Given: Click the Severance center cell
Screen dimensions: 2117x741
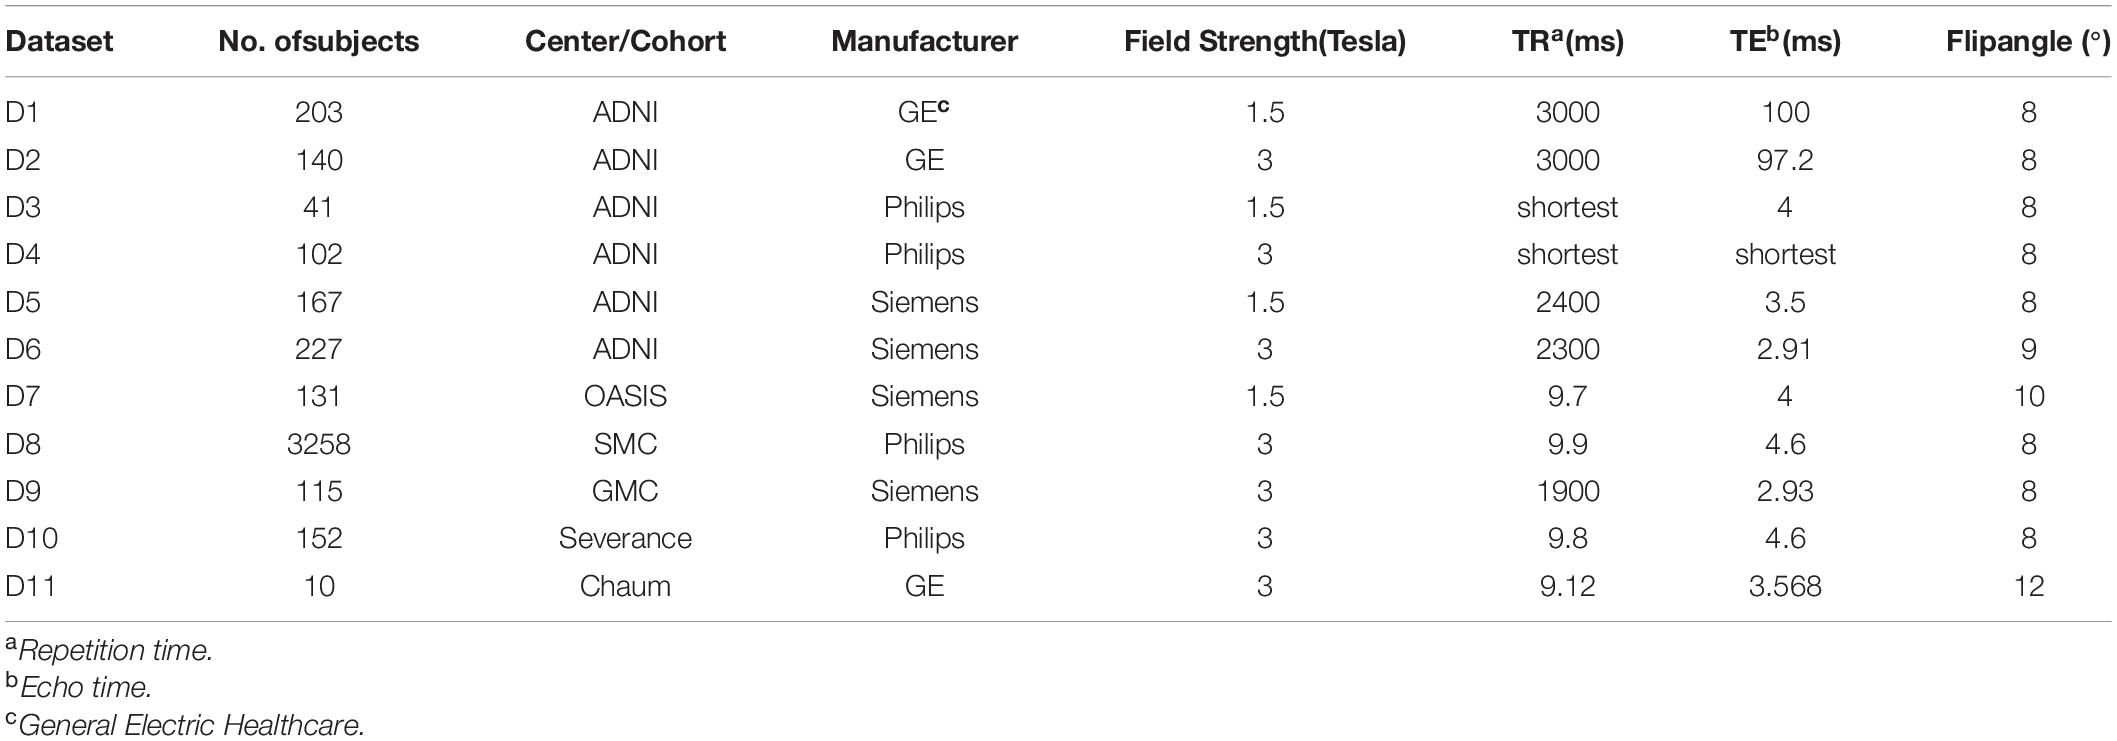Looking at the screenshot, I should coord(625,538).
